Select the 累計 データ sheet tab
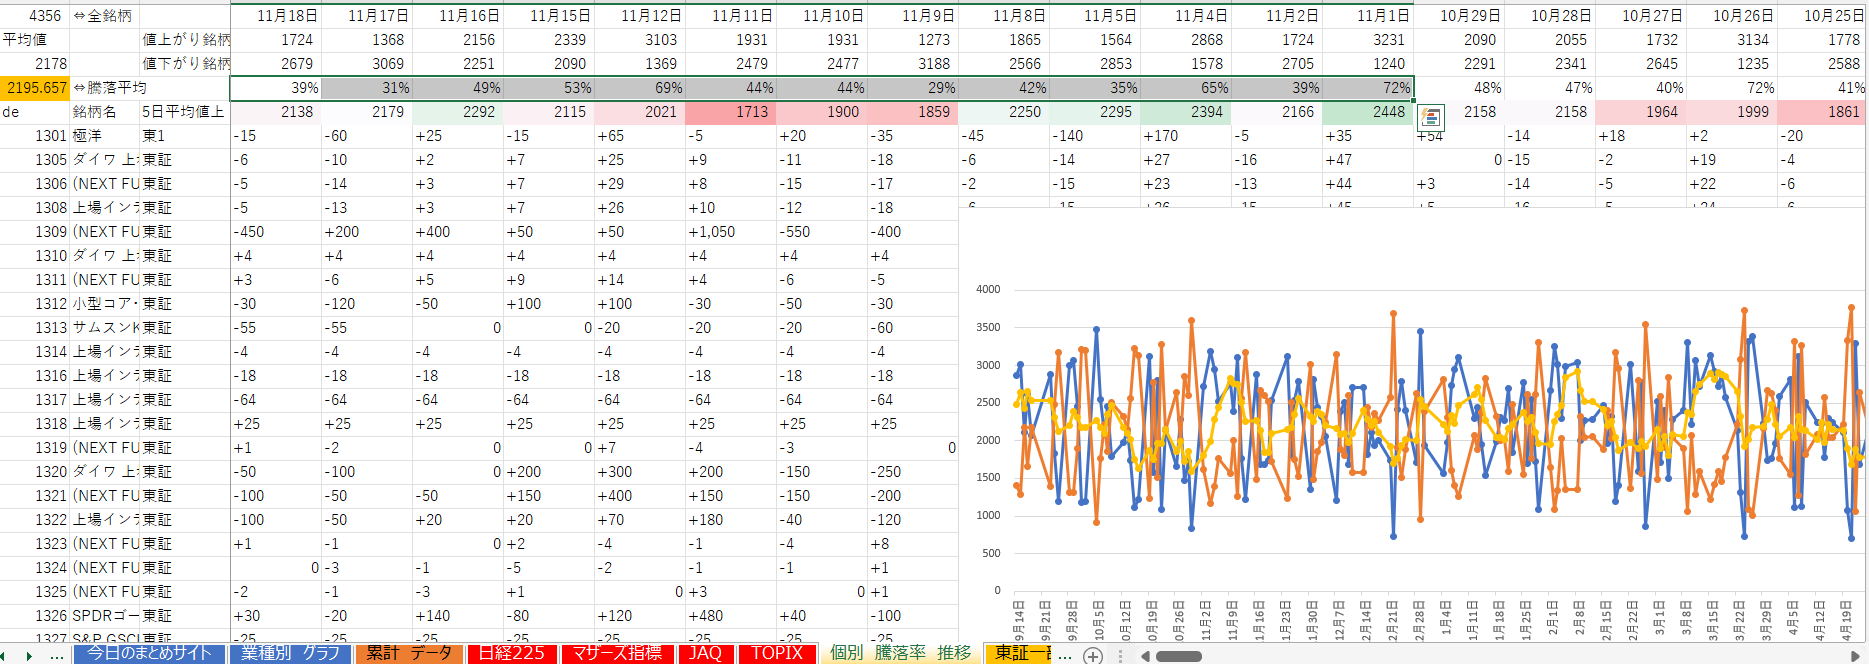Screen dimensions: 1869x664 (408, 653)
